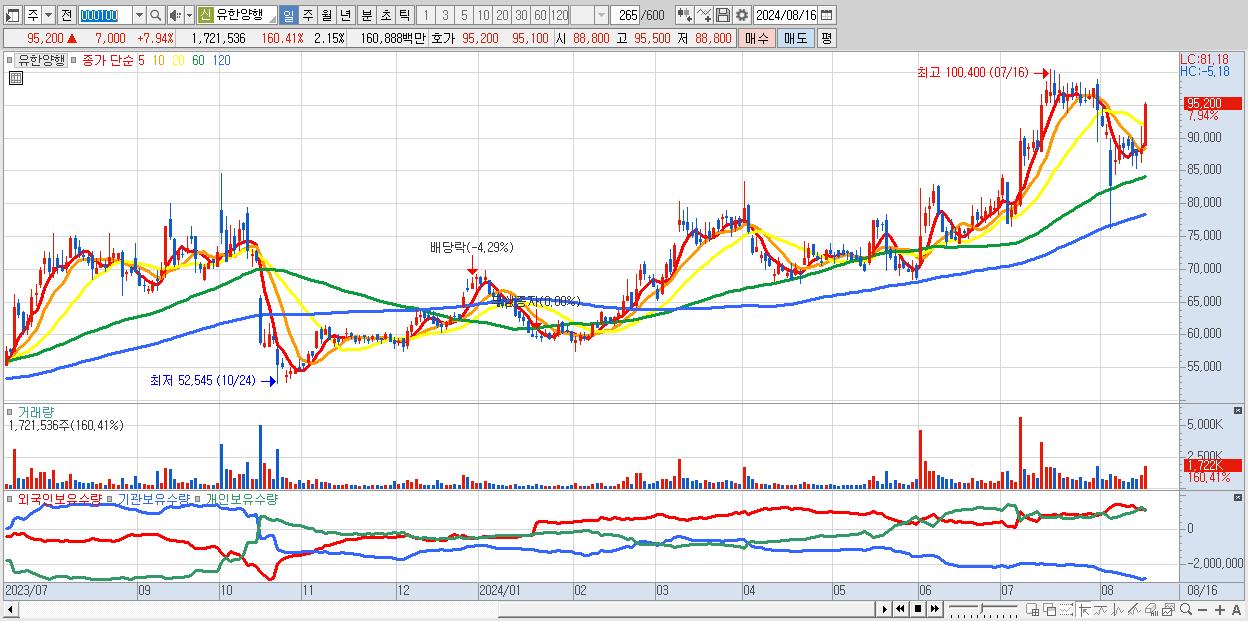Click the oscillating line chart icon
This screenshot has width=1248, height=621.
coord(1118,610)
